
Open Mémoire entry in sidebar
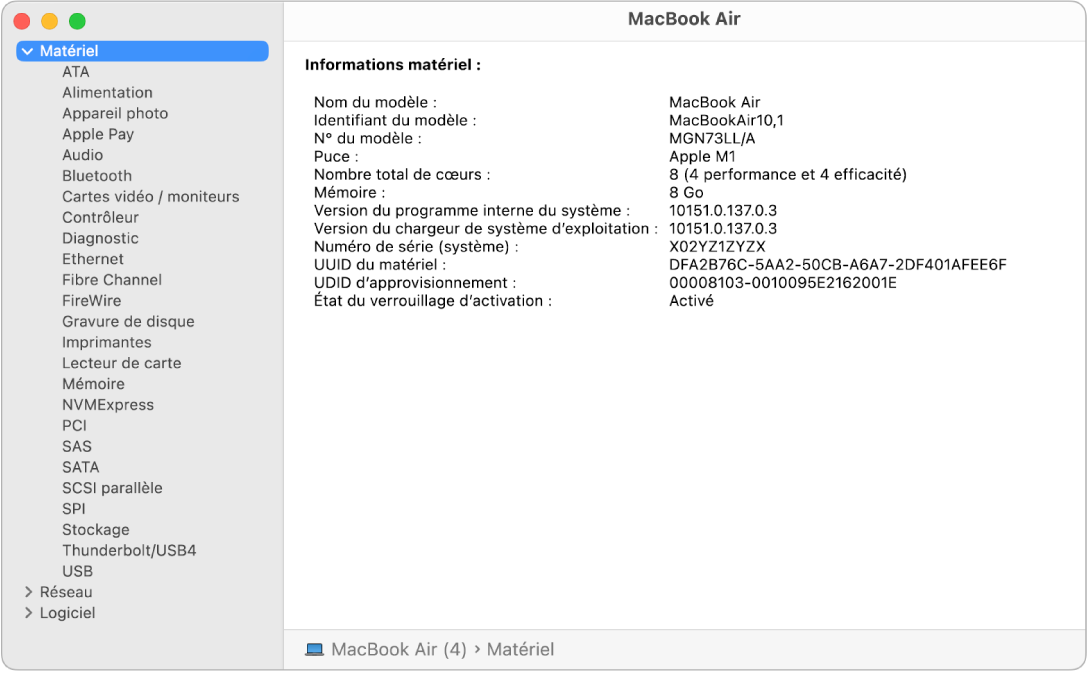tap(94, 384)
